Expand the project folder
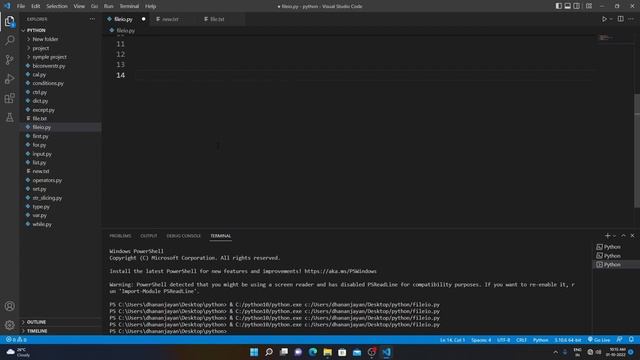Viewport: 640px width, 360px height. [60, 48]
